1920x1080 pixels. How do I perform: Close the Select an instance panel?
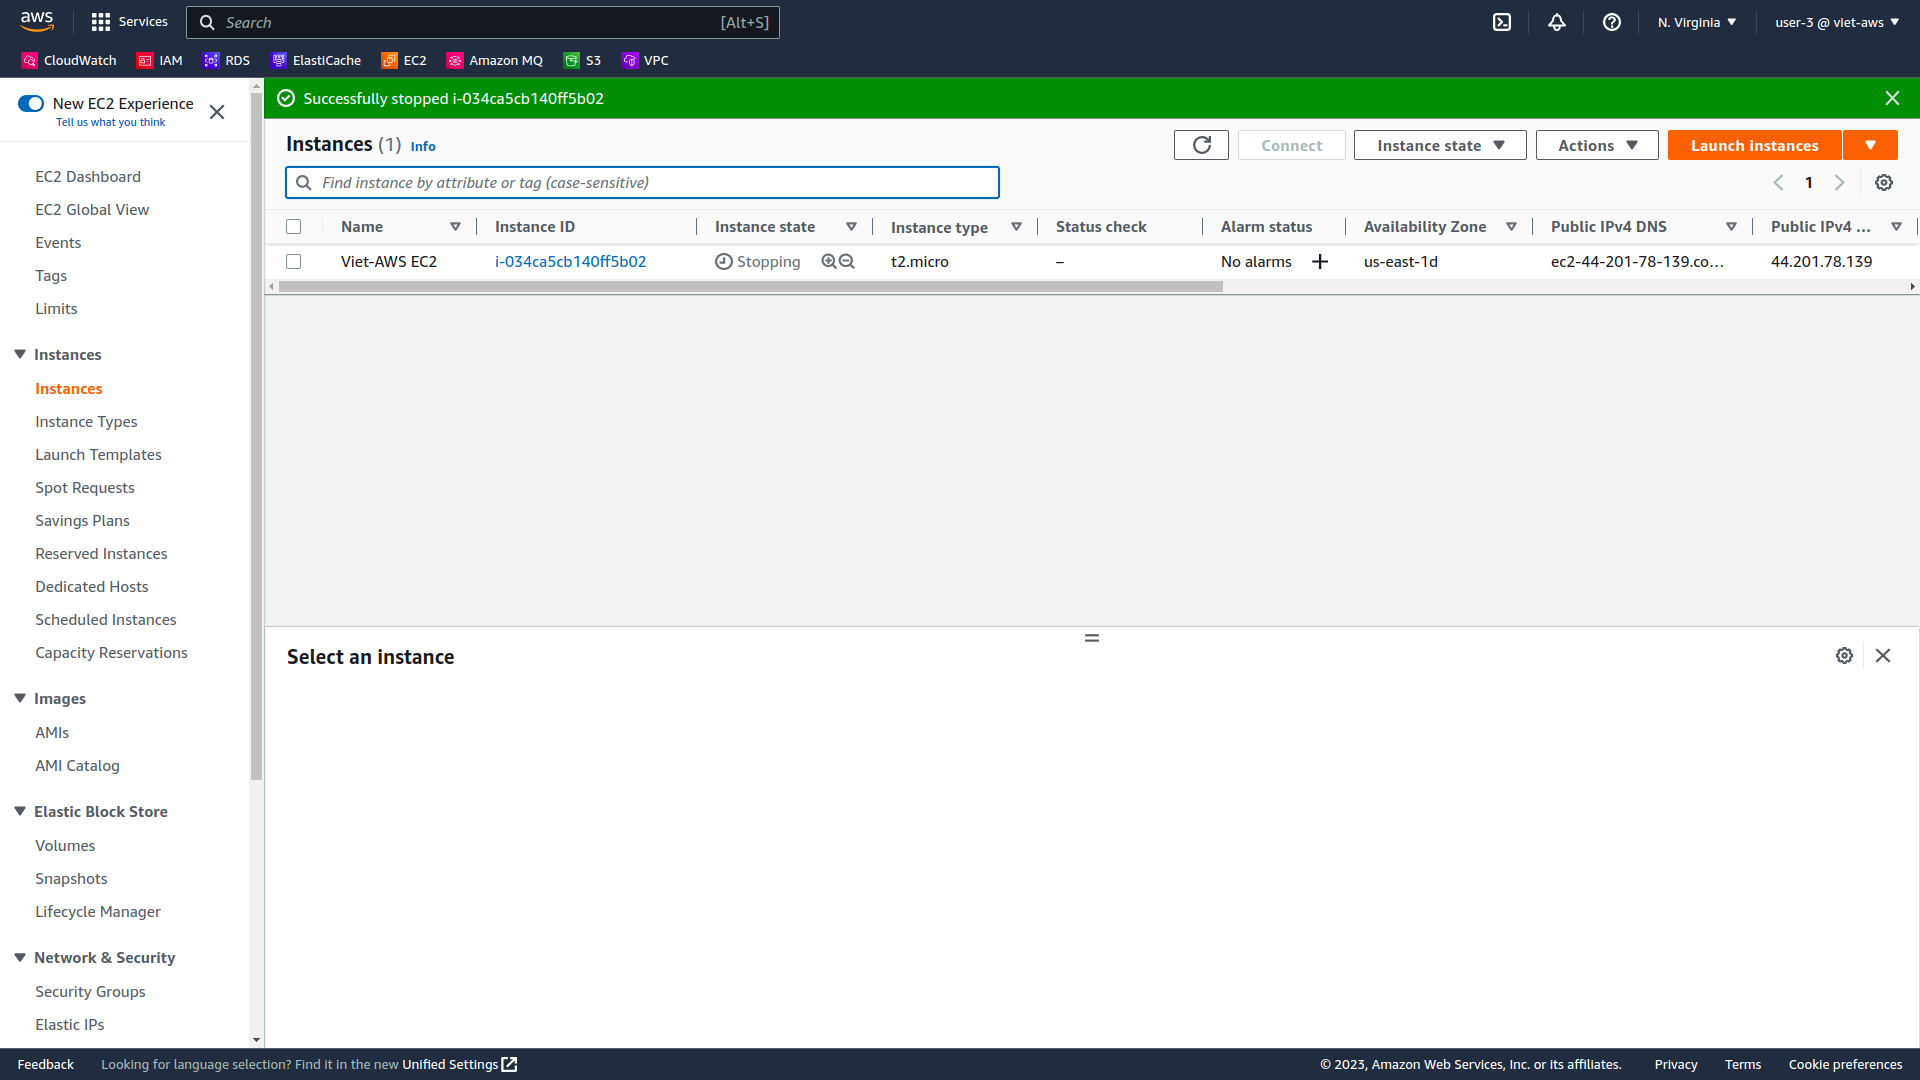(x=1883, y=656)
